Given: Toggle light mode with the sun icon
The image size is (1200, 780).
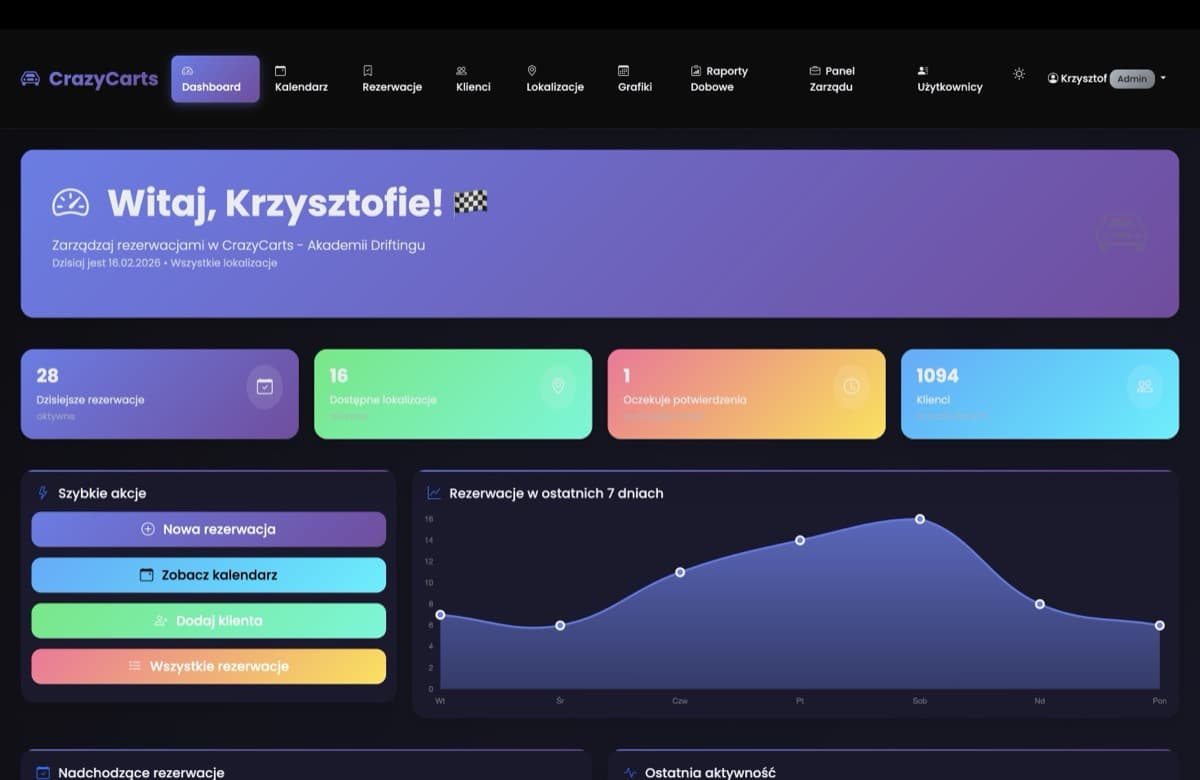Looking at the screenshot, I should 1018,73.
